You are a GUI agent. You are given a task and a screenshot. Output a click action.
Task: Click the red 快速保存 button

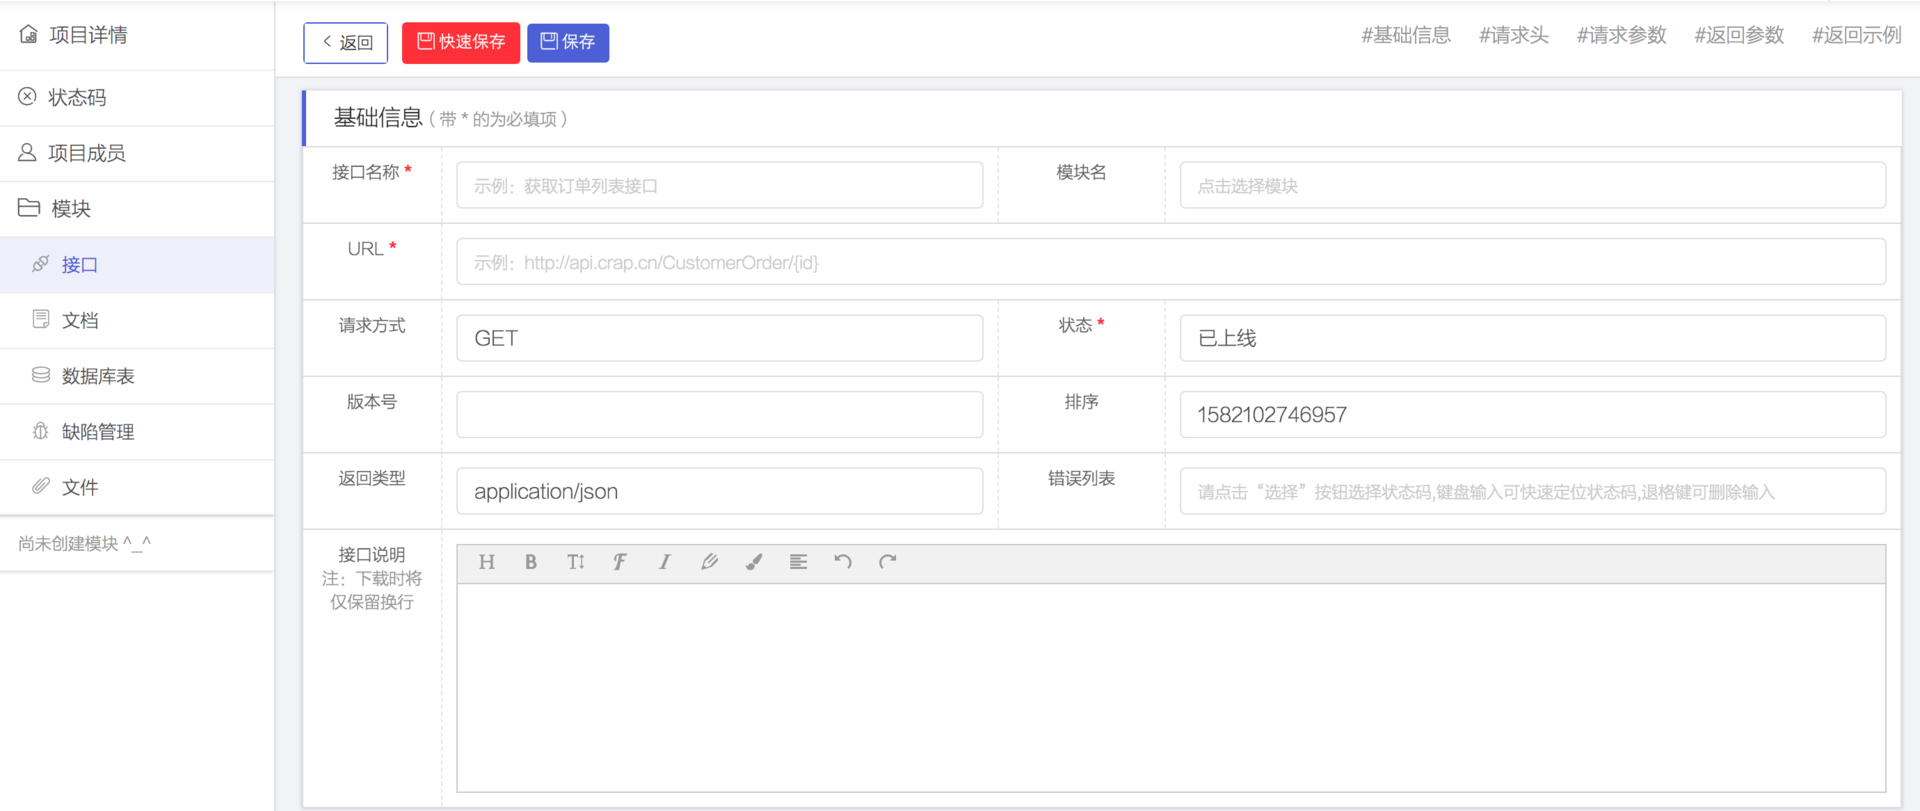[461, 43]
